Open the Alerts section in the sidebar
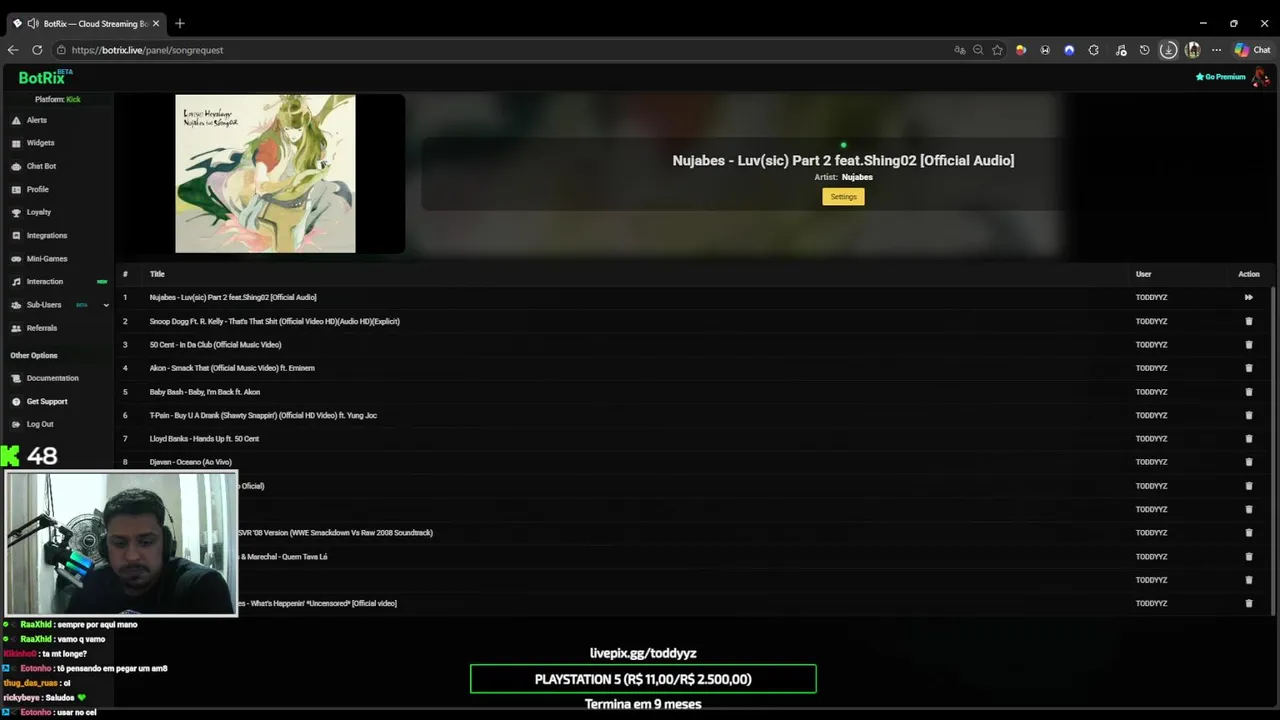1280x720 pixels. click(37, 120)
